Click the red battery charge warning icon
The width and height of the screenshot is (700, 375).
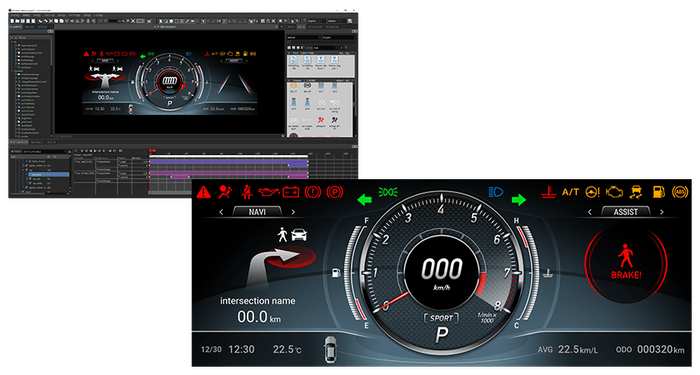click(291, 192)
